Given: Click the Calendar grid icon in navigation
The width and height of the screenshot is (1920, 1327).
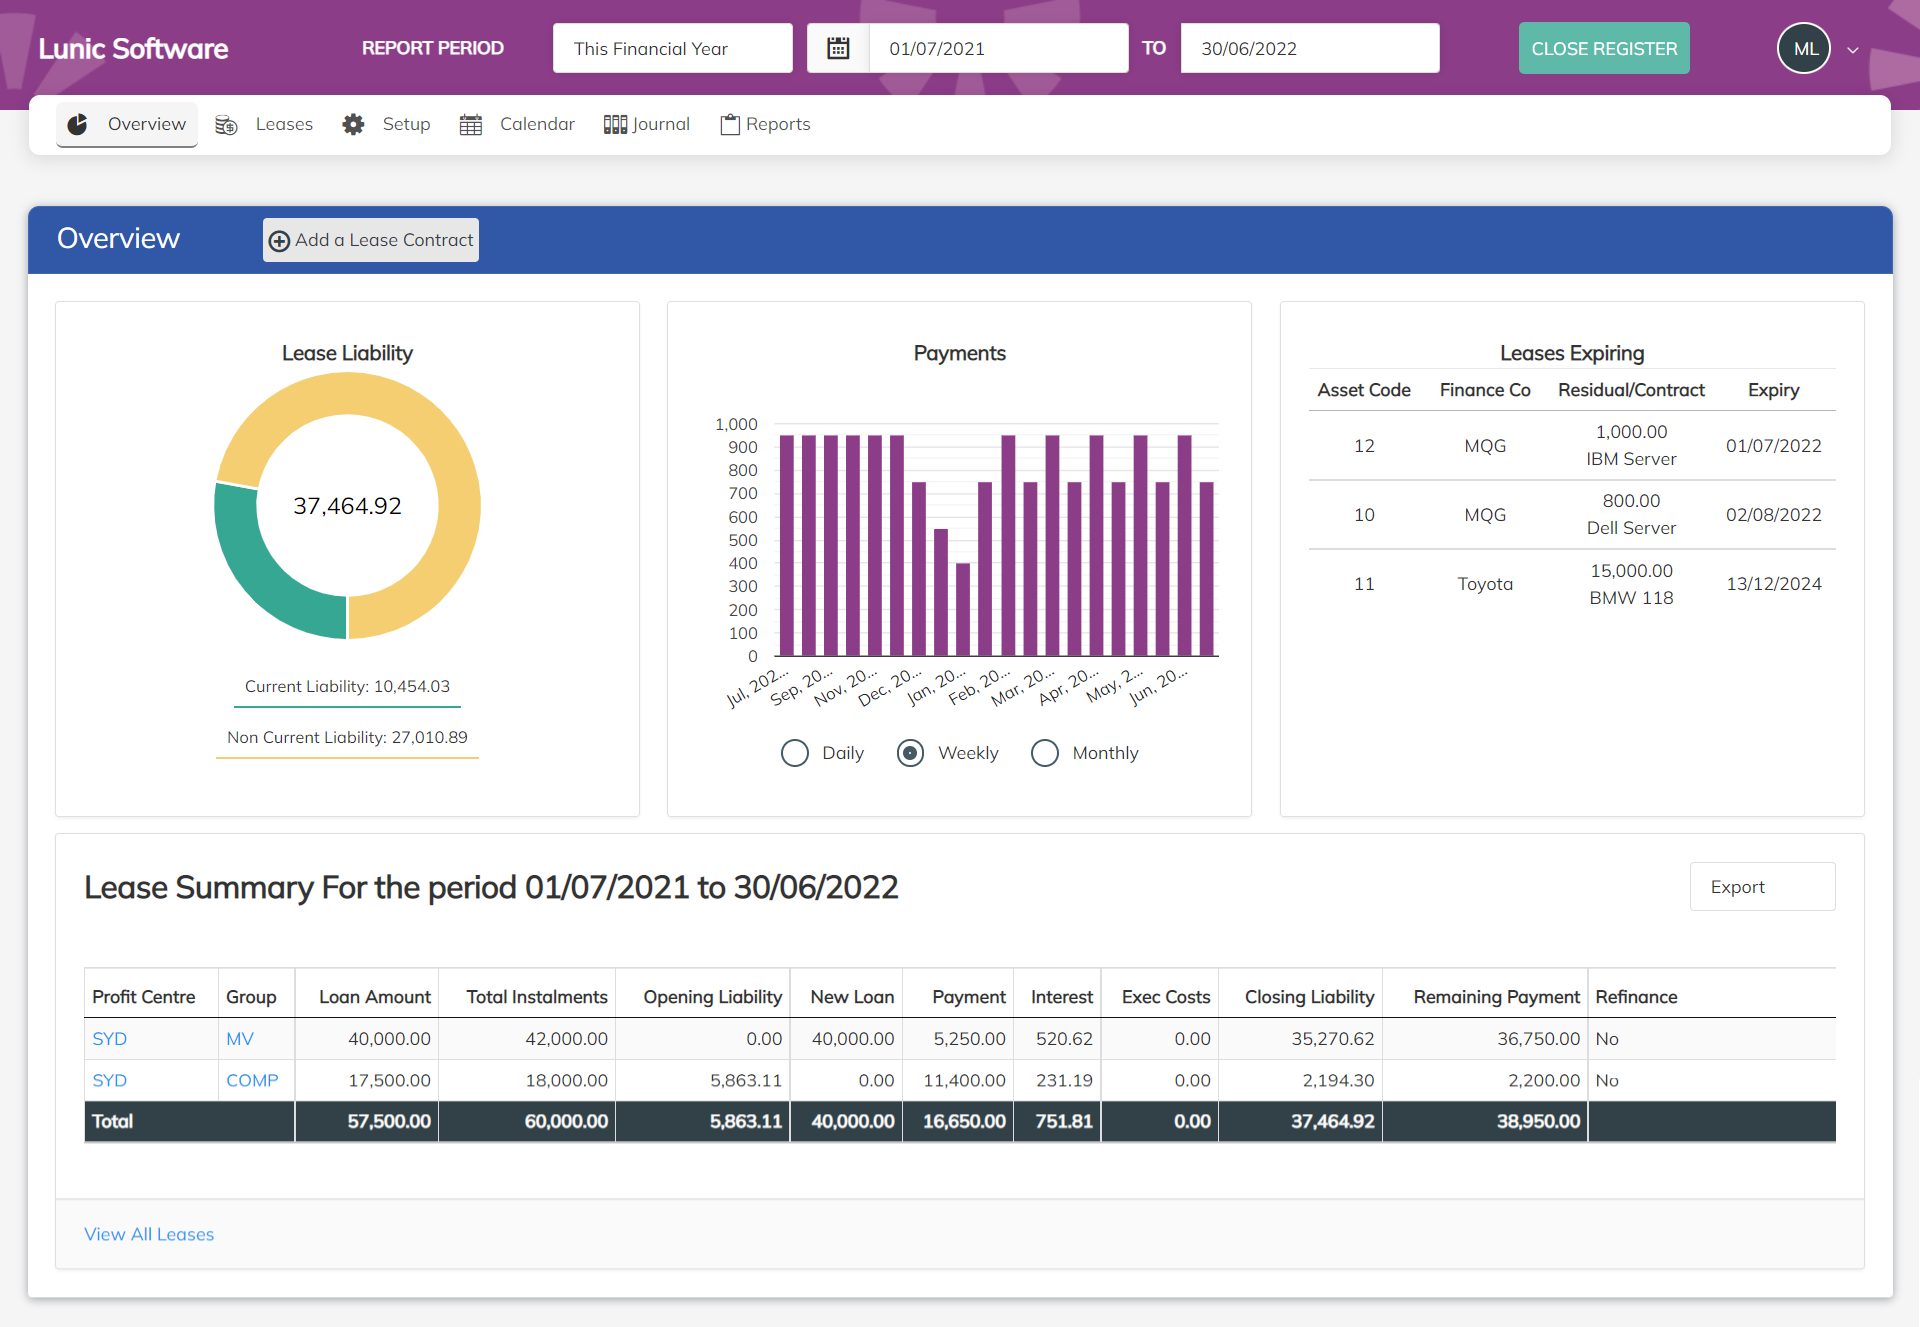Looking at the screenshot, I should click(471, 125).
